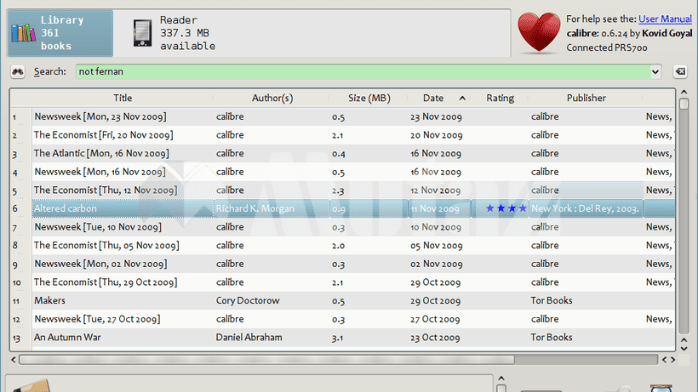Screen dimensions: 698x392
Task: Click into the search field containing 'not fernan'
Action: click(x=363, y=72)
